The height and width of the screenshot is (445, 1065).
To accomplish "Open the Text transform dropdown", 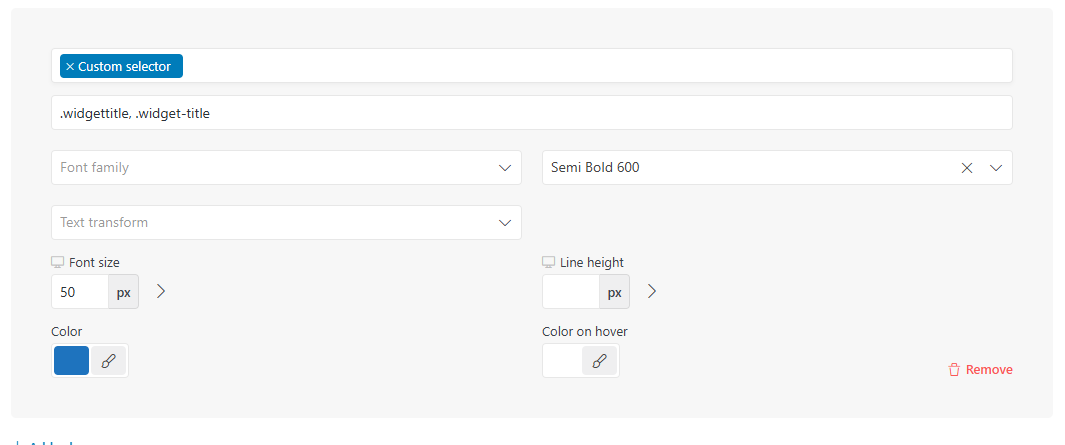I will tap(287, 222).
